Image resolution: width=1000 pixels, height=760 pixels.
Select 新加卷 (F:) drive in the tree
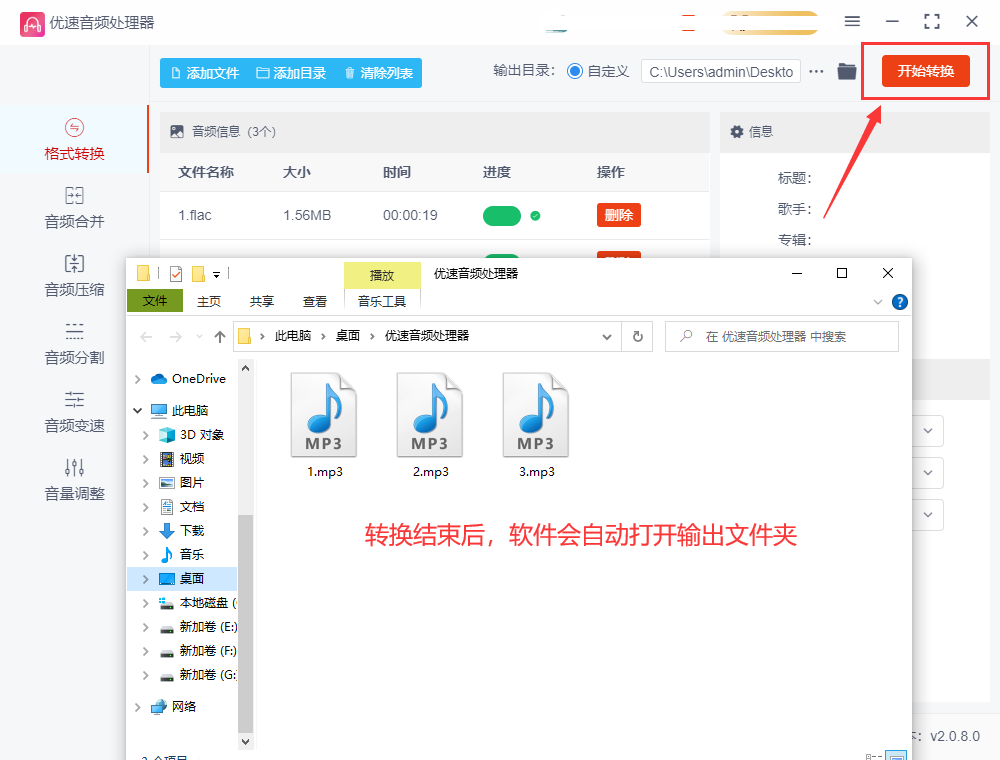coord(208,650)
